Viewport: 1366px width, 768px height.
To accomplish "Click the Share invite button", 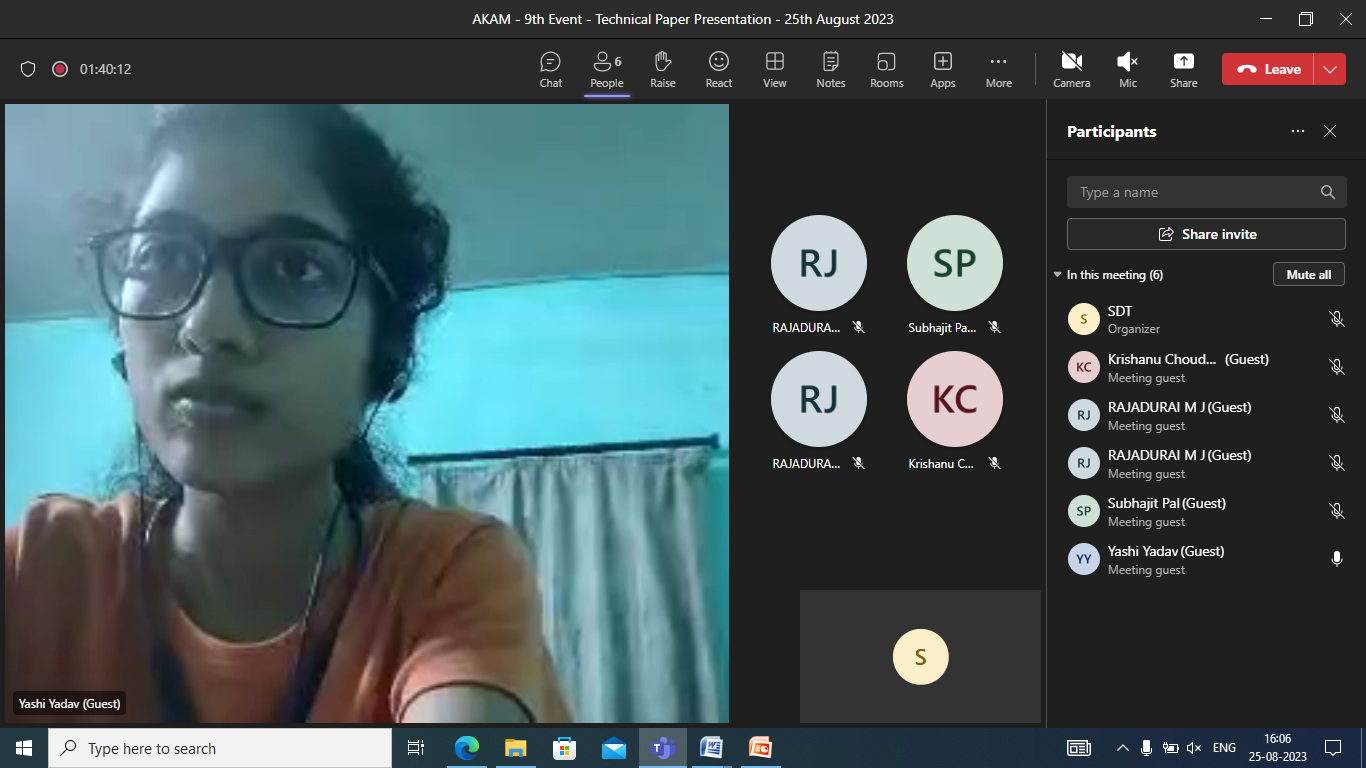I will (1206, 234).
